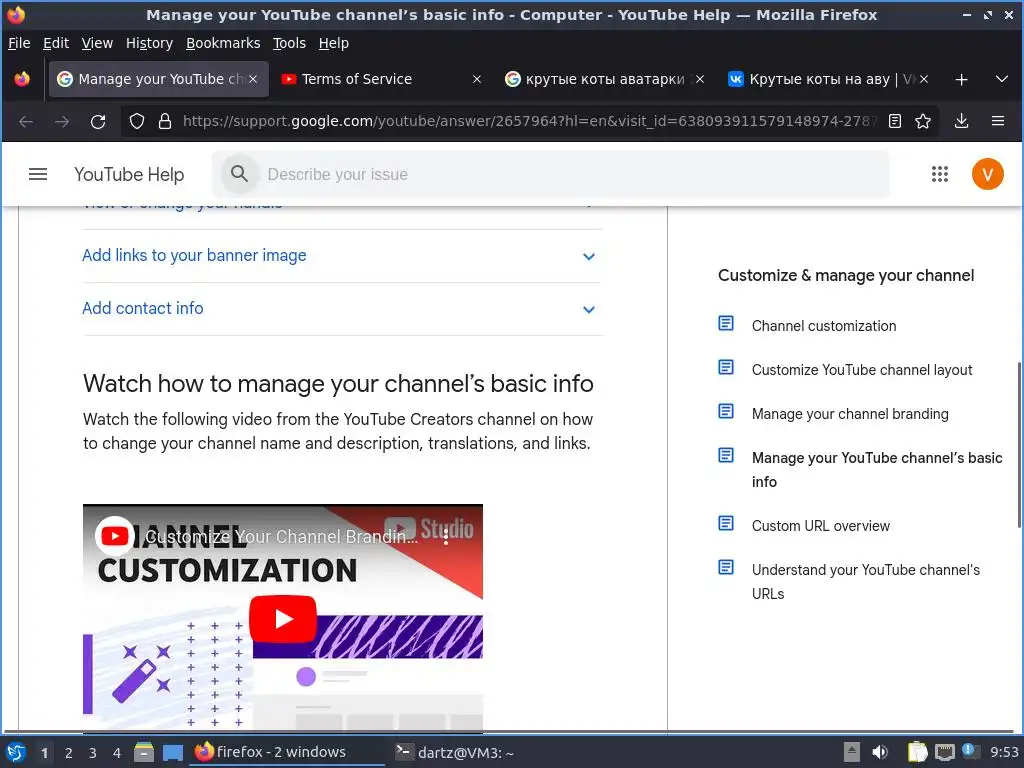
Task: Open Customize YouTube channel layout link
Action: coord(861,370)
